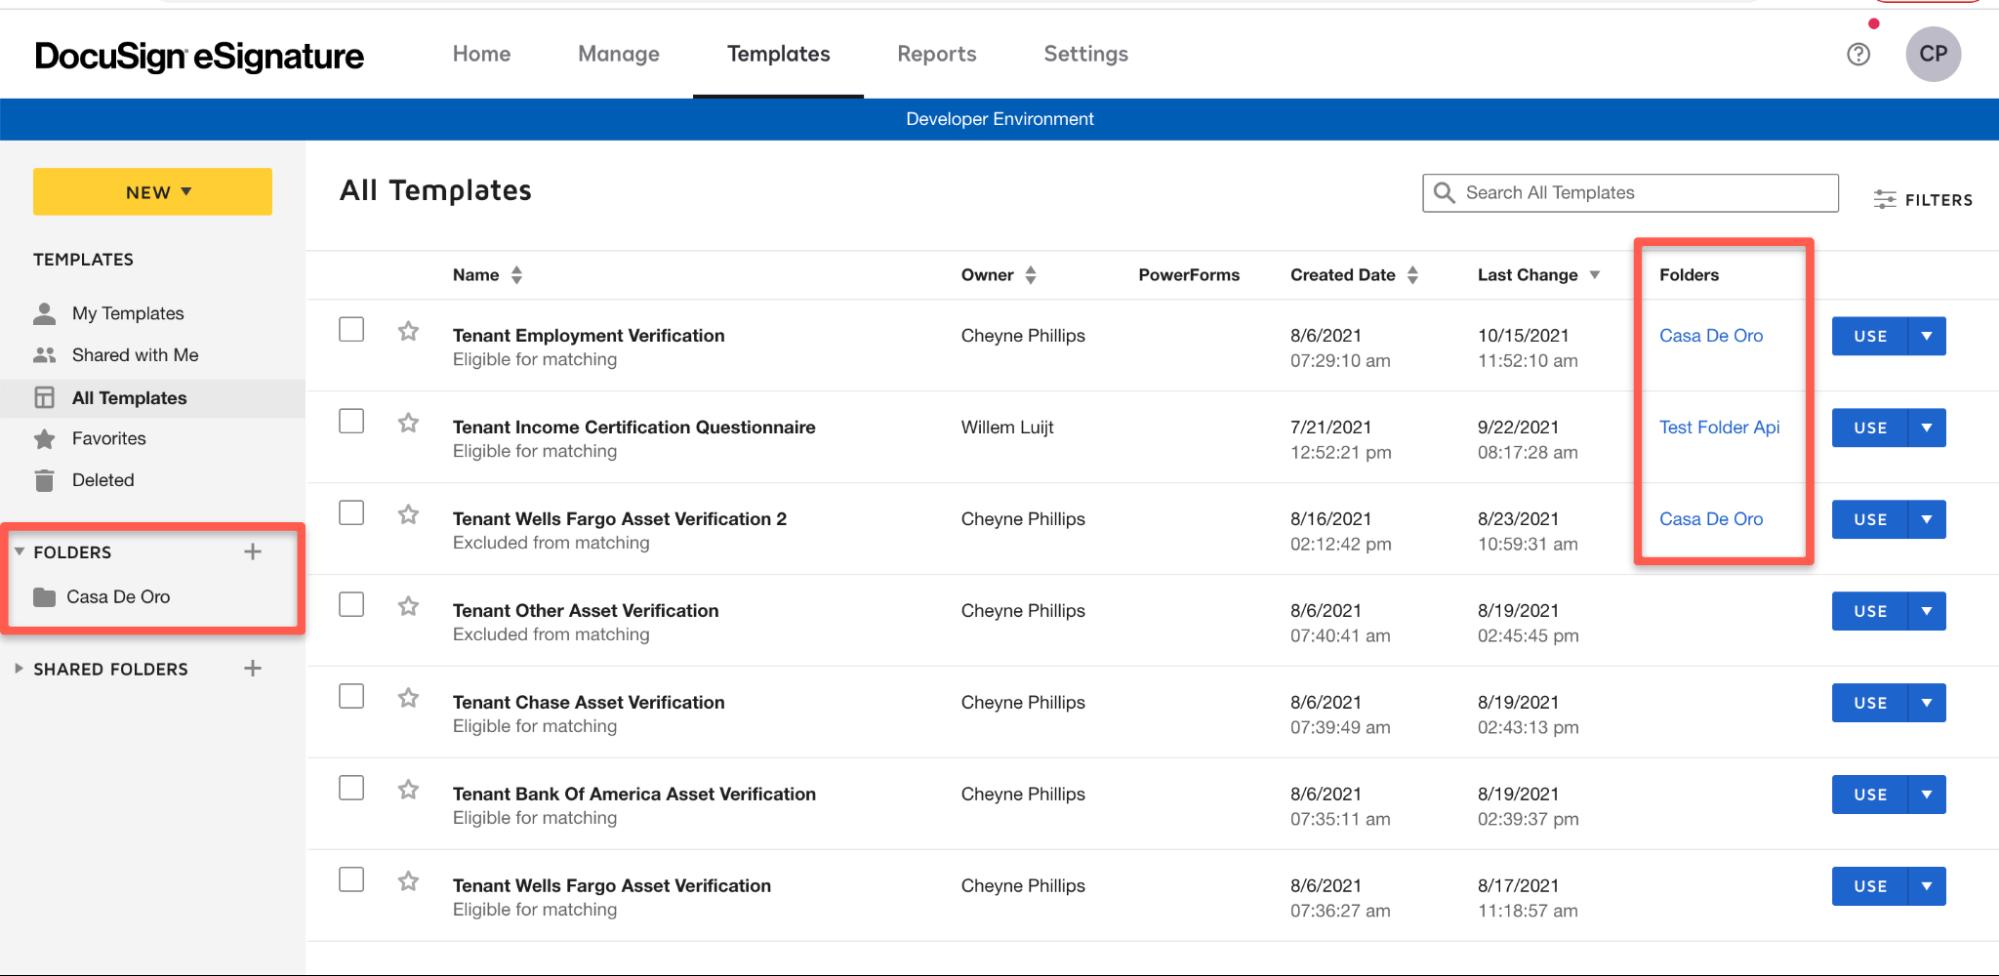This screenshot has height=976, width=1999.
Task: Go to the Reports tab
Action: tap(936, 54)
